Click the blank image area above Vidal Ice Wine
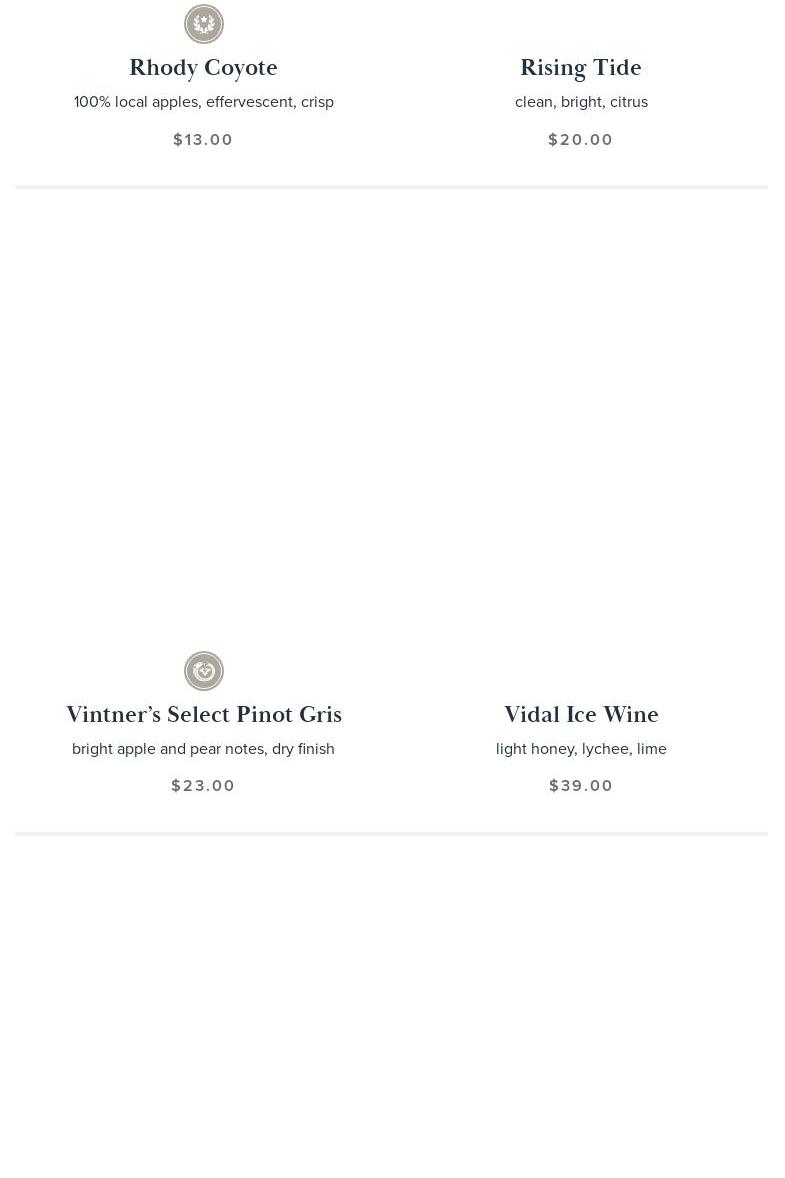This screenshot has height=1178, width=785. coord(581,436)
